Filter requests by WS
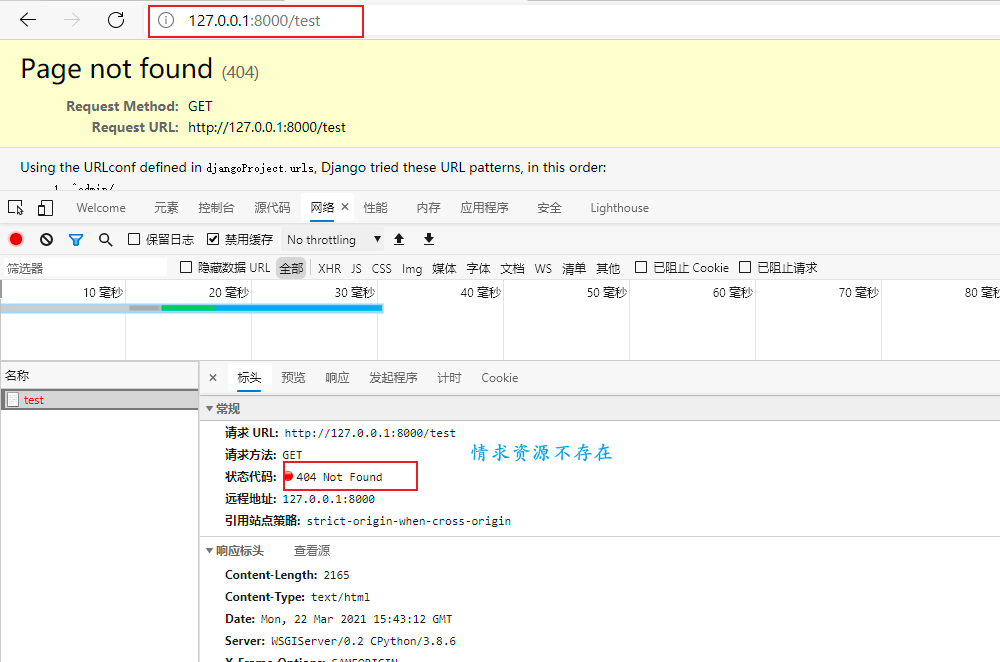This screenshot has width=1000, height=662. pos(543,268)
